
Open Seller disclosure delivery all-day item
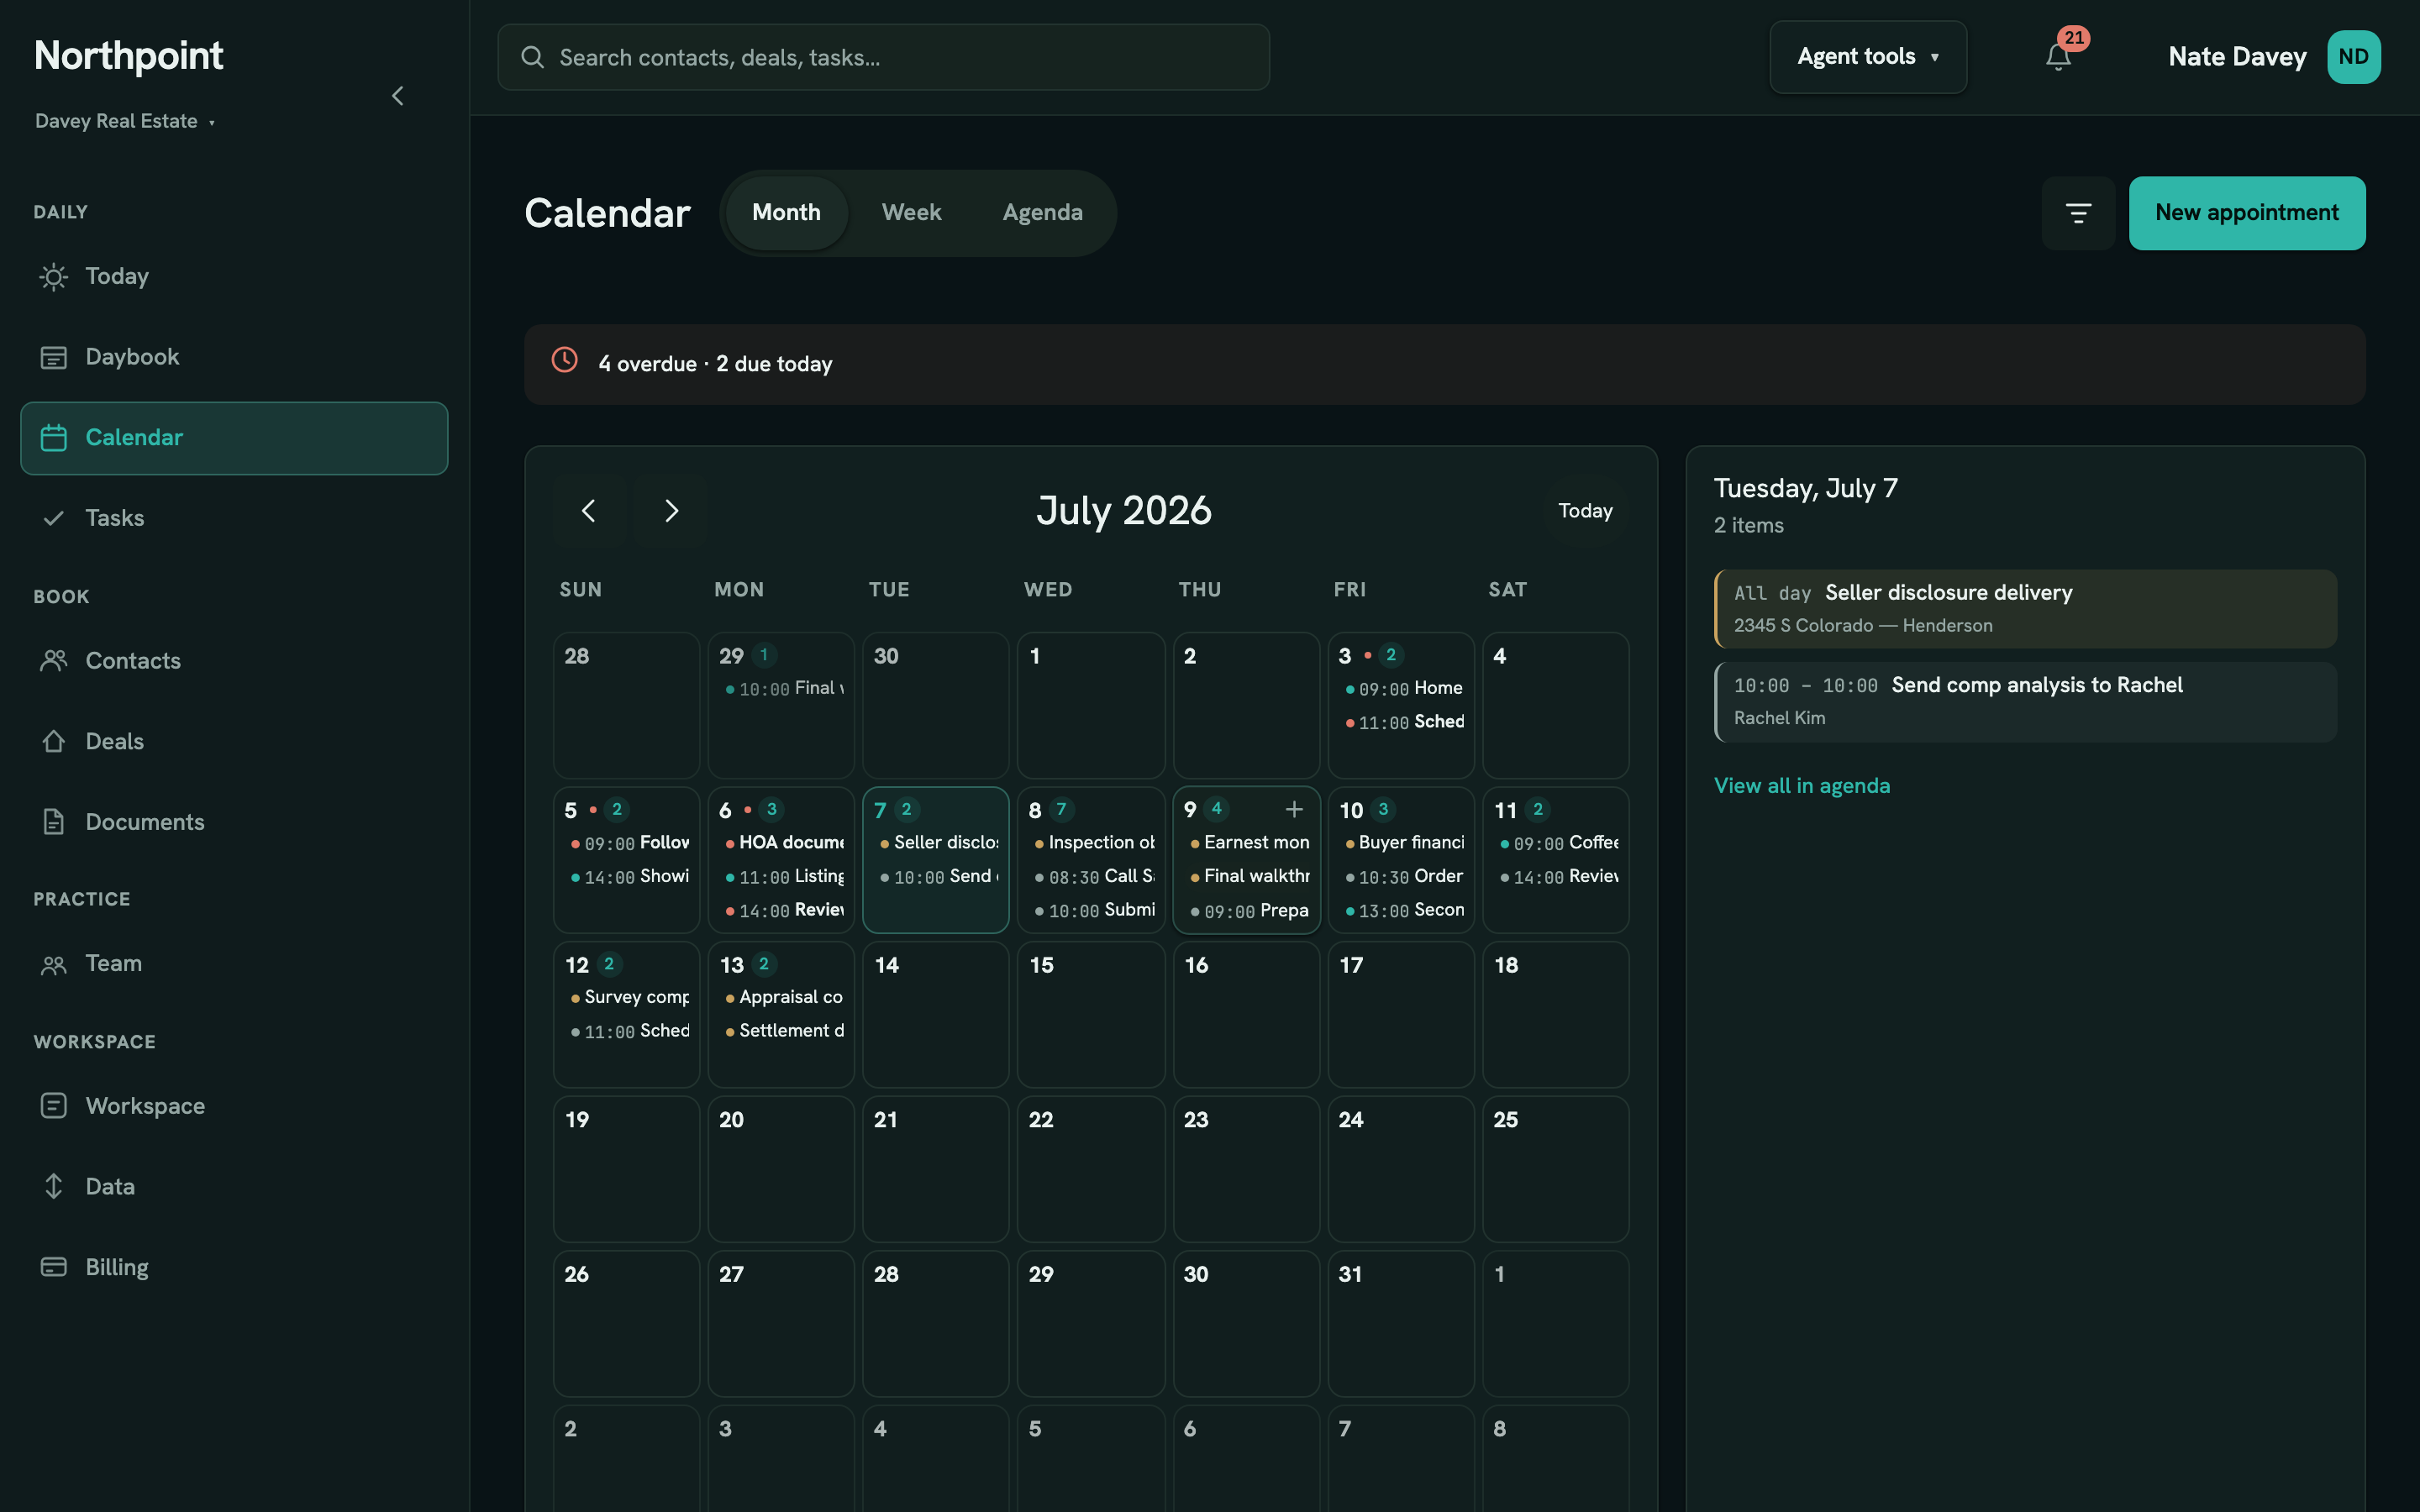click(2025, 609)
